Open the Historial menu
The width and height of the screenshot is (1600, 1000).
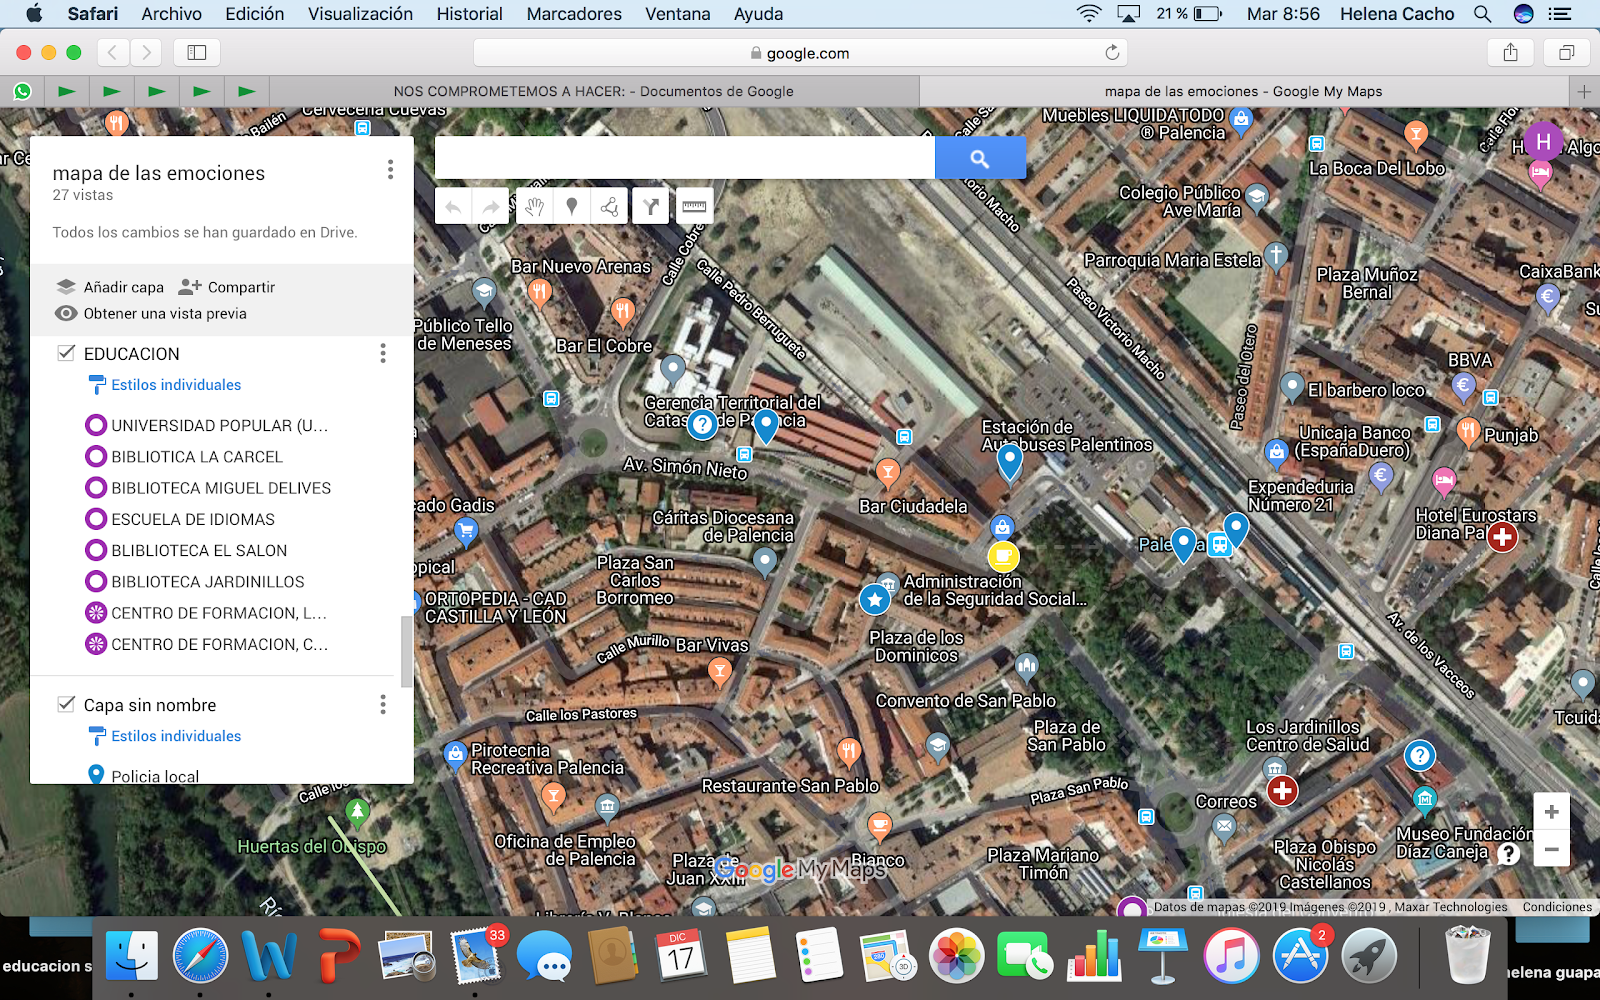(469, 14)
